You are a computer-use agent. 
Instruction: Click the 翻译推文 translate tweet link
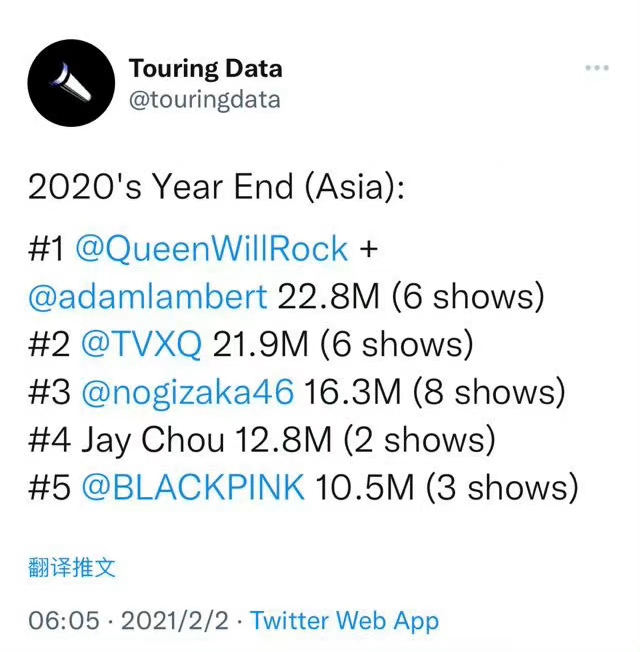(x=72, y=567)
